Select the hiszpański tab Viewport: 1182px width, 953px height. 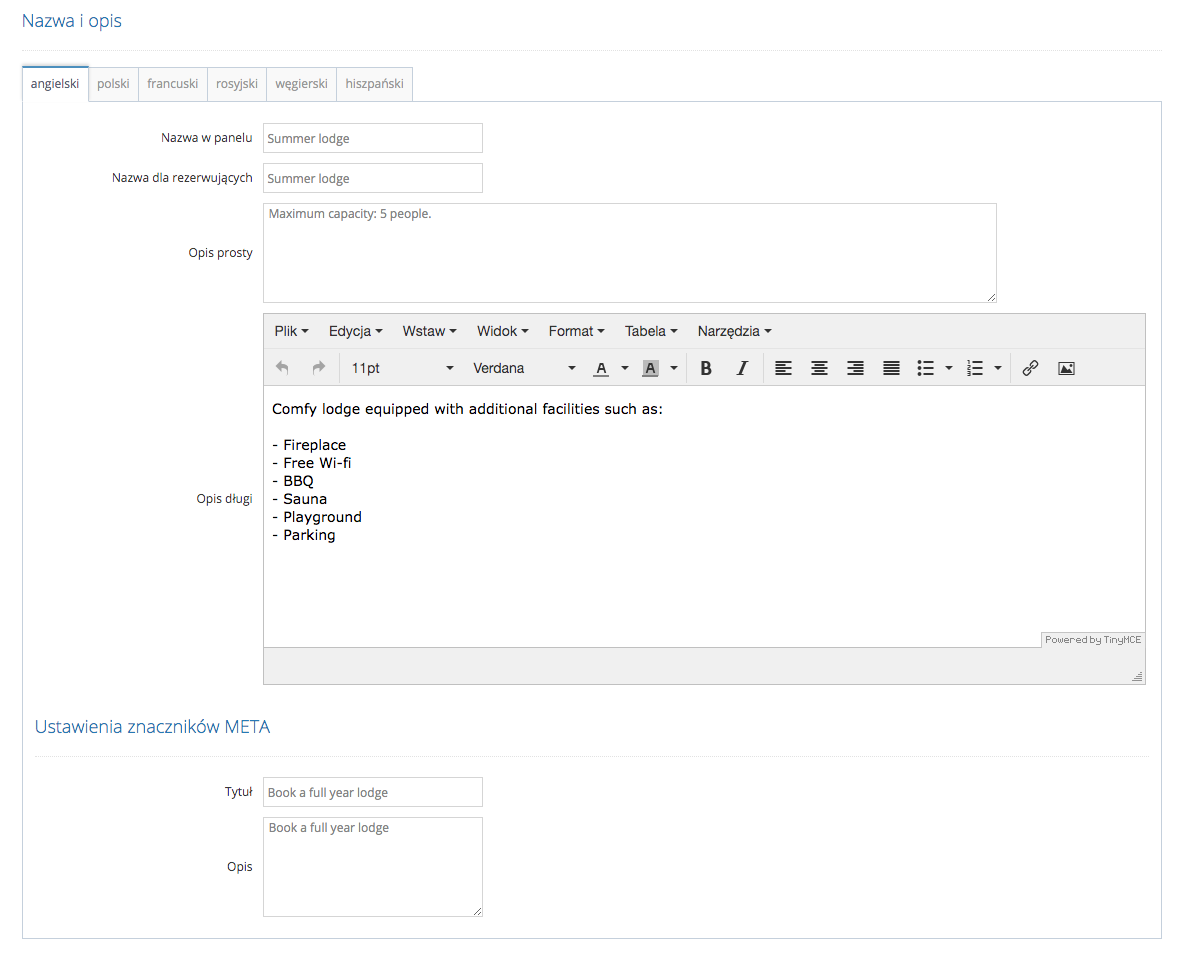[374, 84]
